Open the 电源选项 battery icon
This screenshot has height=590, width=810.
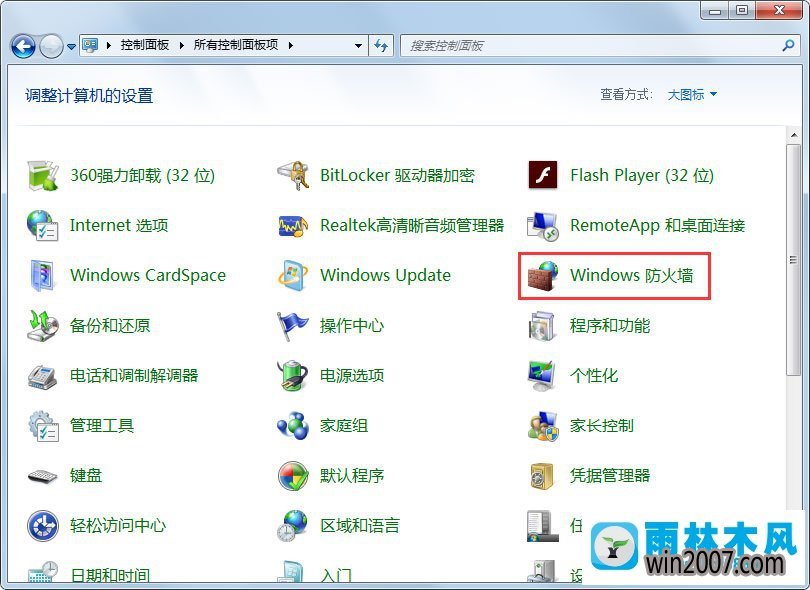[293, 376]
